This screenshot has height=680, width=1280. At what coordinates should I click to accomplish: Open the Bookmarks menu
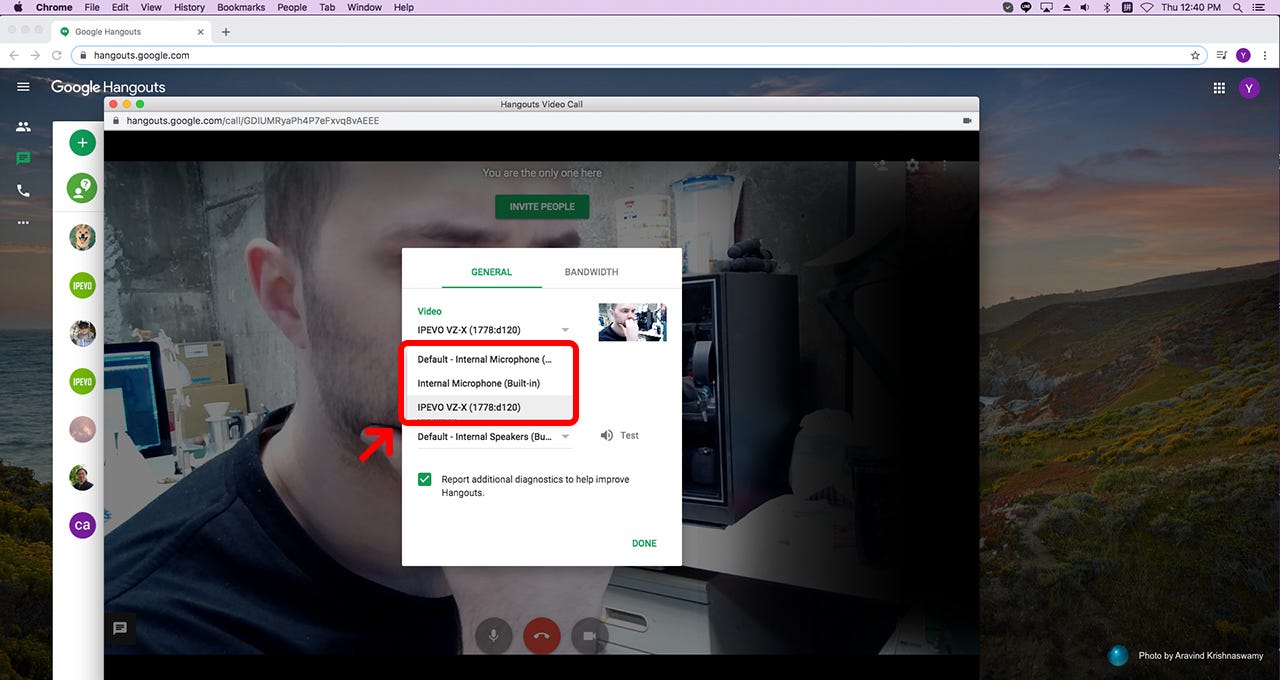(241, 7)
